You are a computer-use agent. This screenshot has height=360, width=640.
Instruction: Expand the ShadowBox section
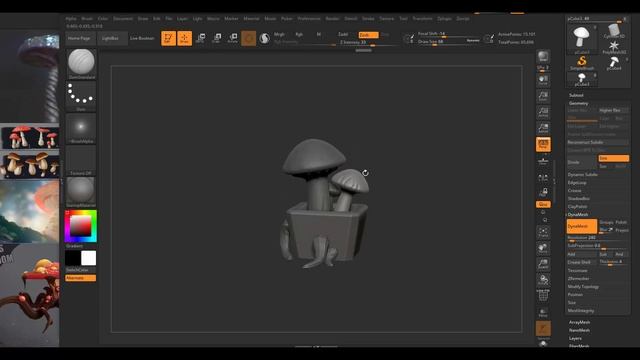click(578, 198)
